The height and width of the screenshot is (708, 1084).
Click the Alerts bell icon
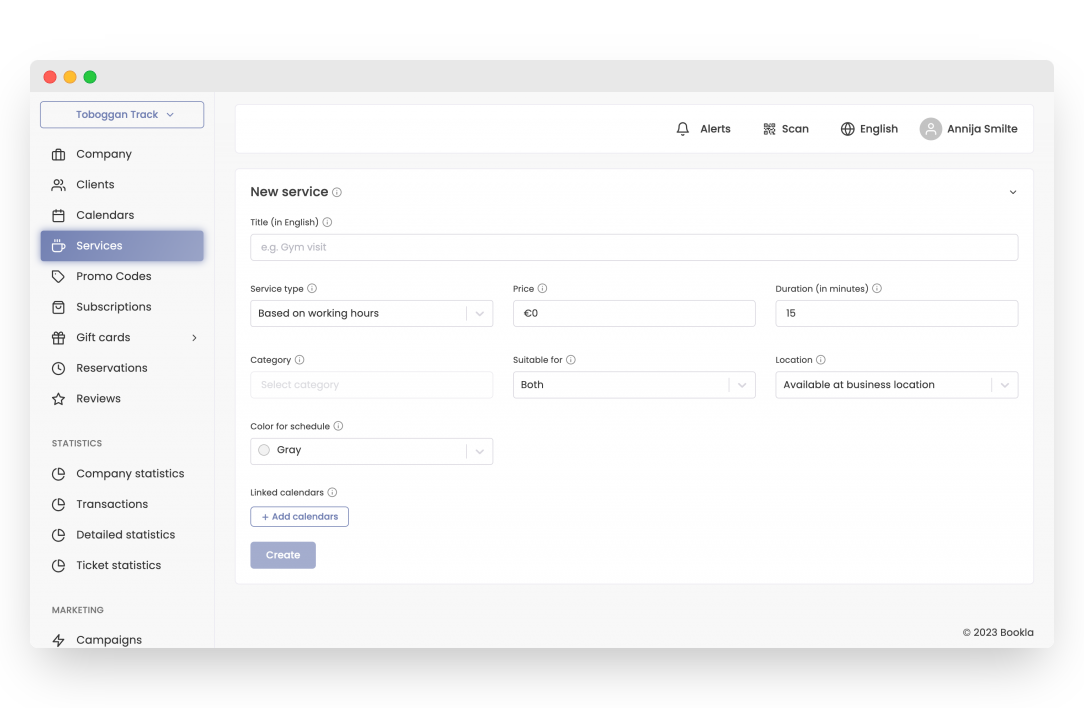pos(683,129)
